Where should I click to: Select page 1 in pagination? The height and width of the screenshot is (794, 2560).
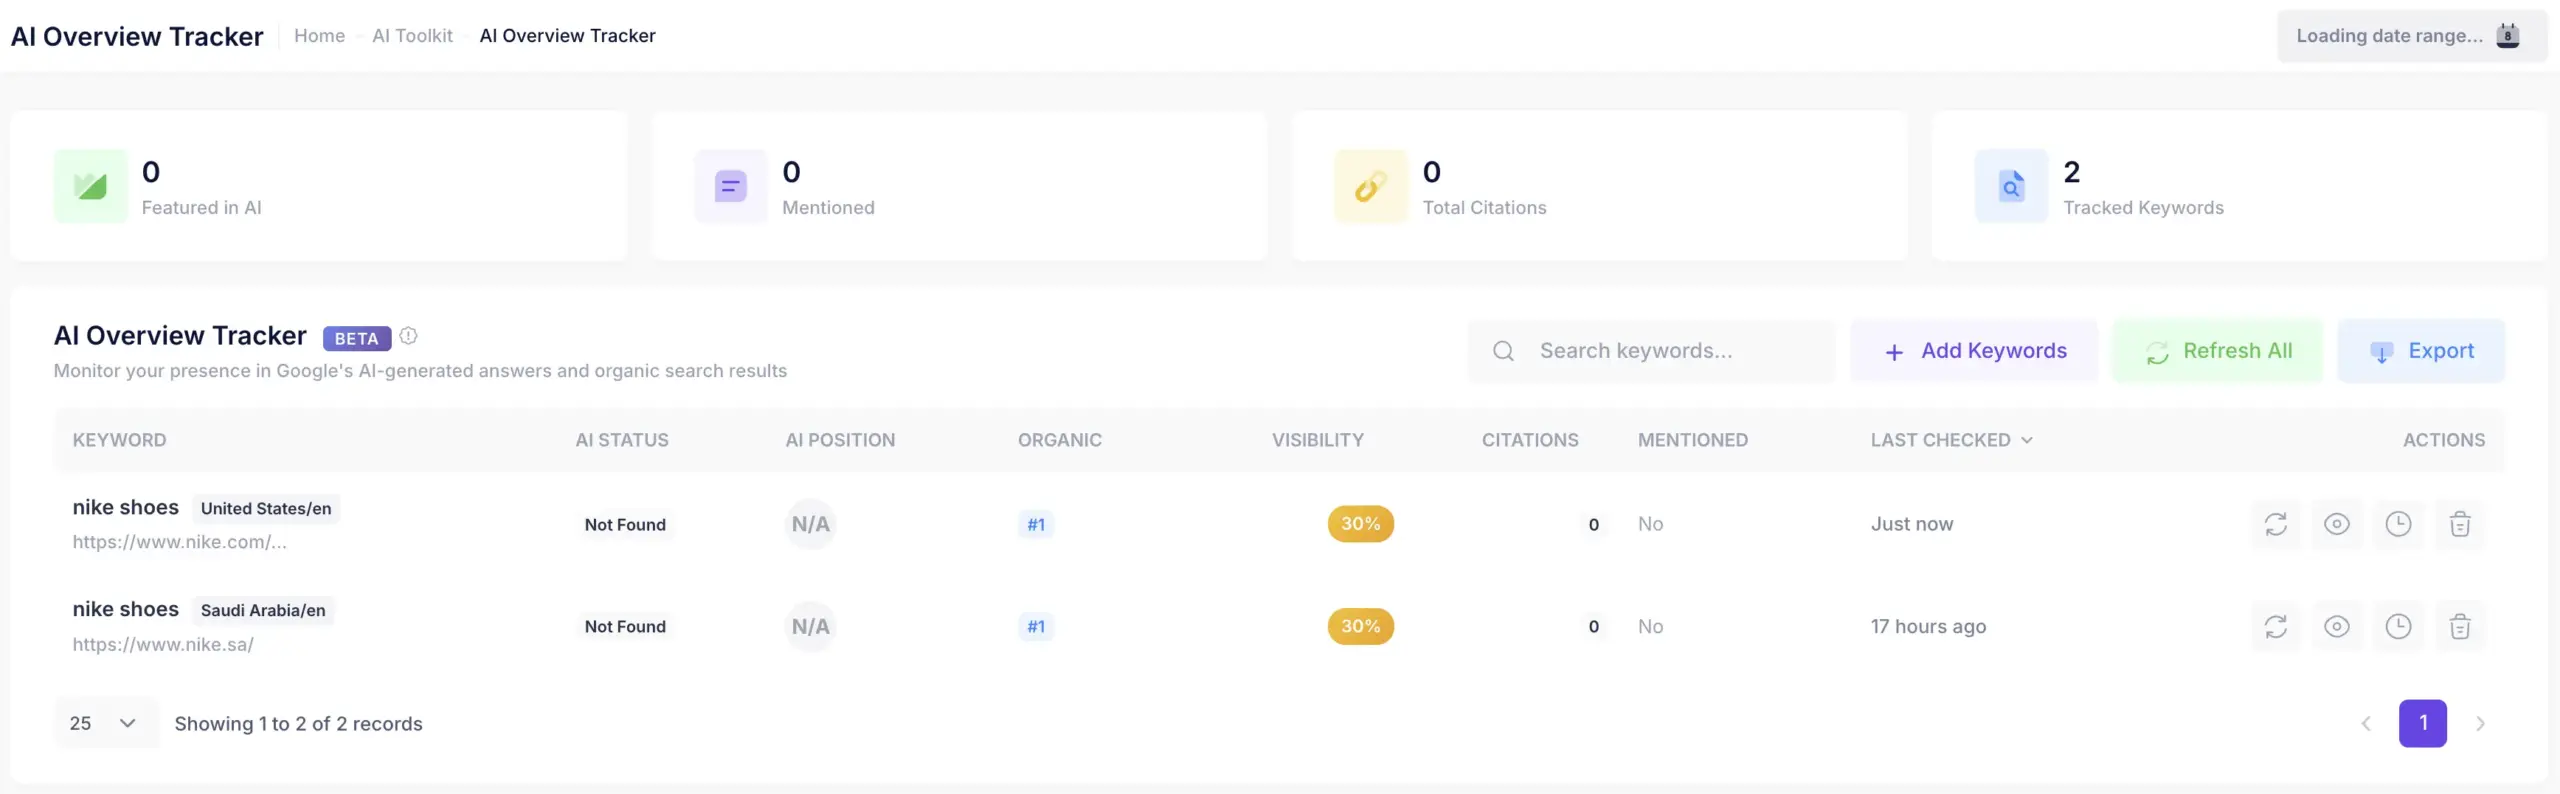pyautogui.click(x=2422, y=723)
